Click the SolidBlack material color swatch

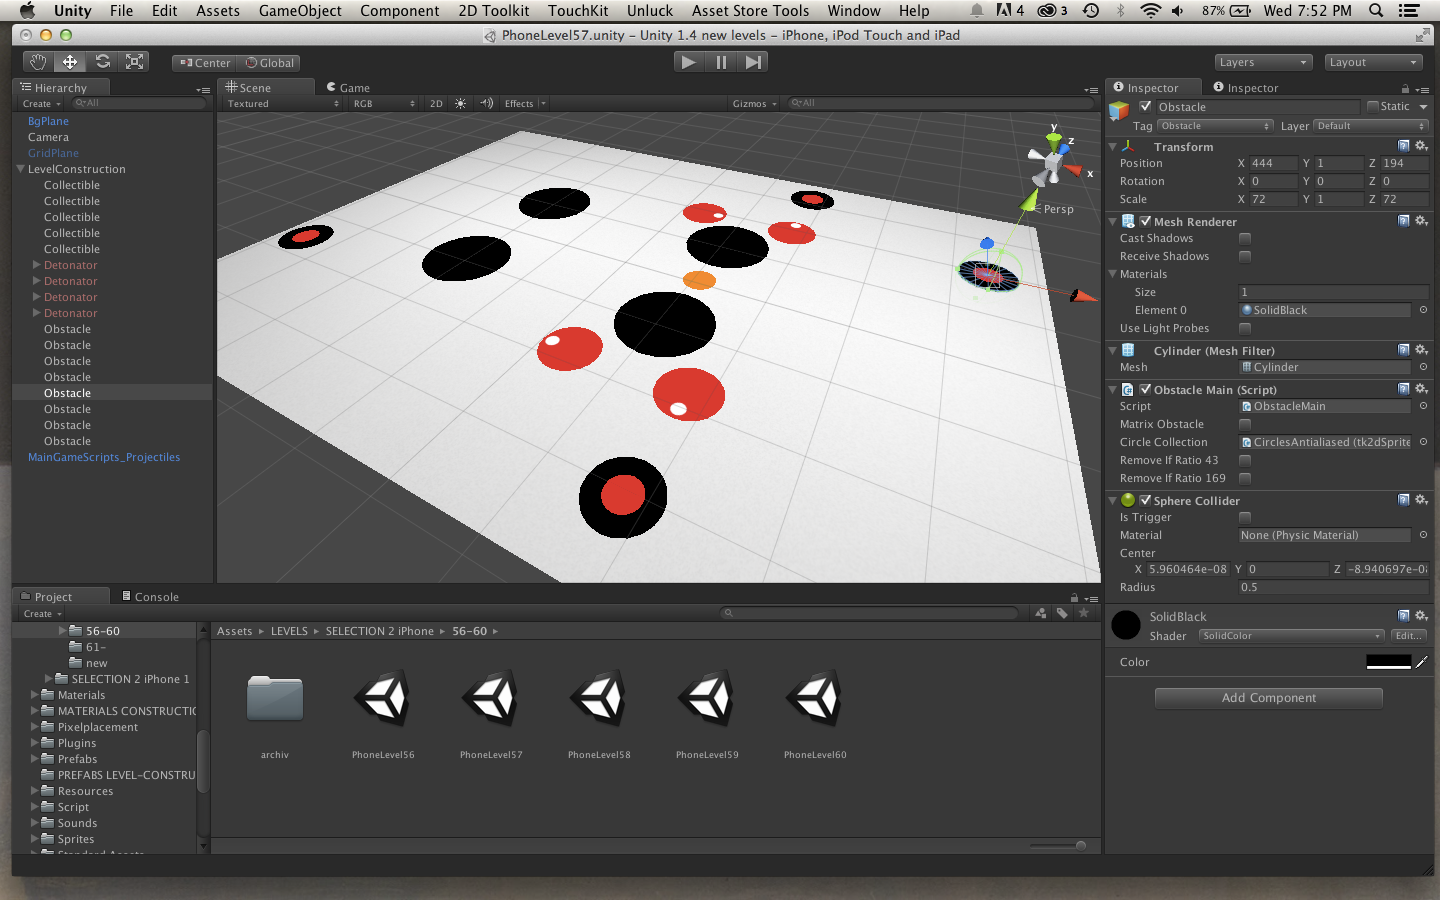(x=1388, y=662)
